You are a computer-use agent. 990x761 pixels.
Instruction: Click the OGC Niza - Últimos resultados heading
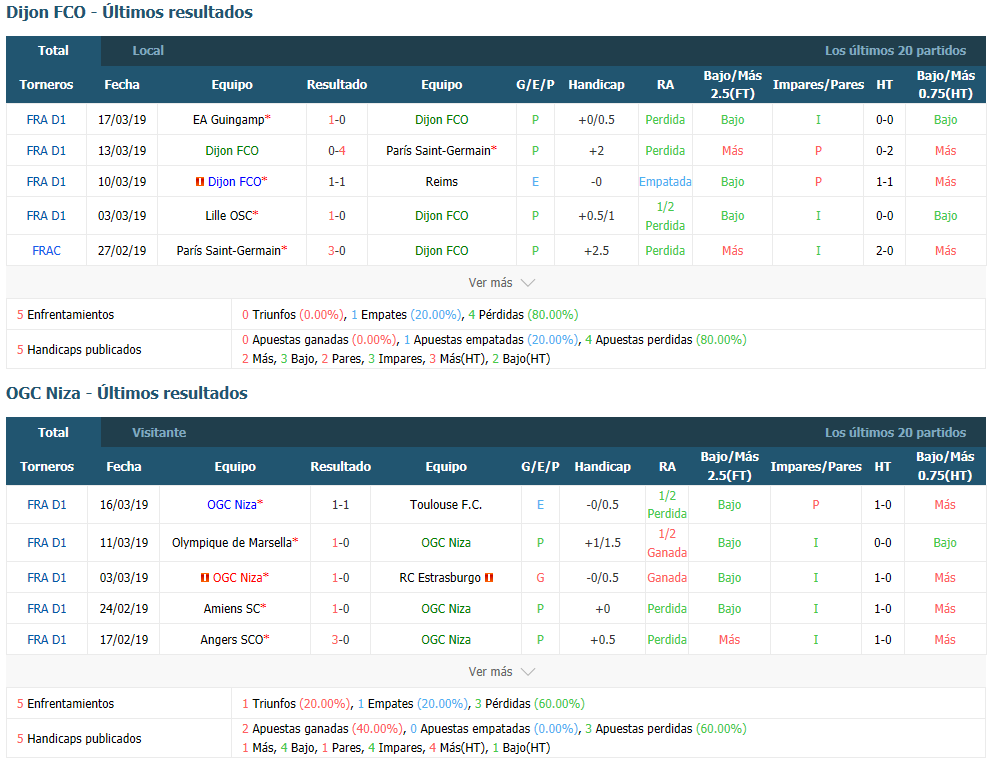[127, 393]
